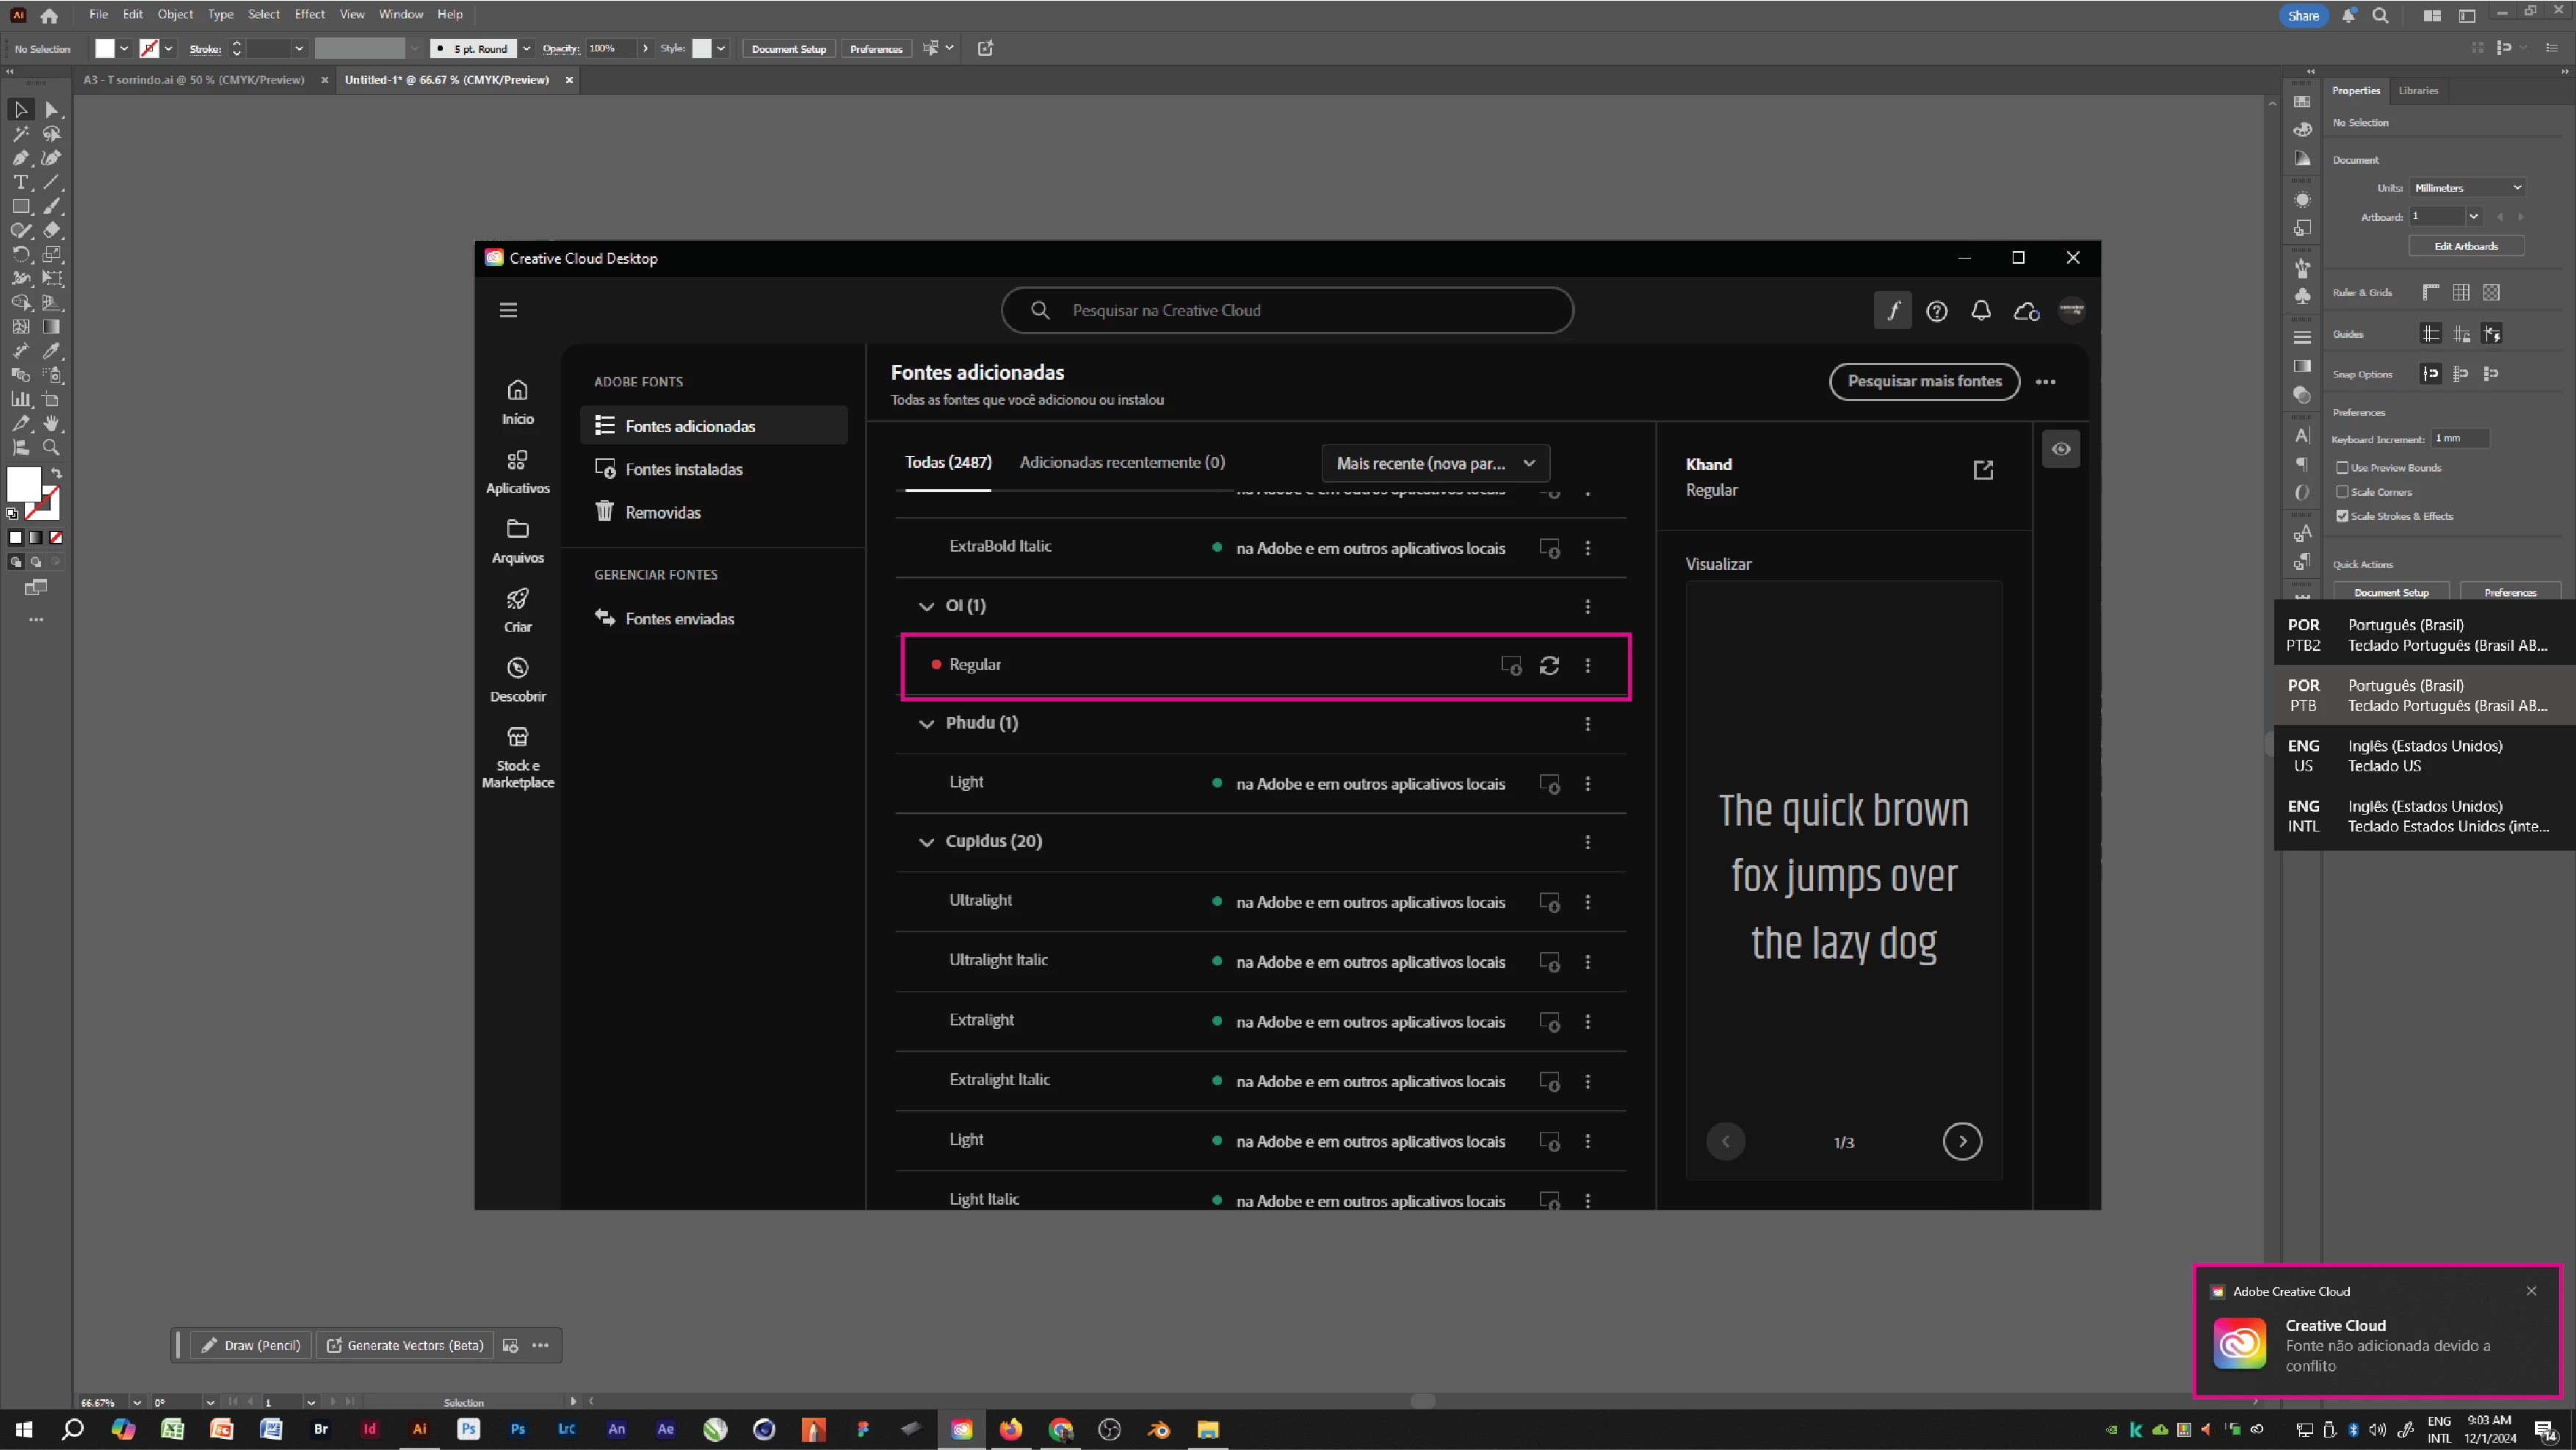Open the Units Millimeters dropdown
The width and height of the screenshot is (2576, 1450).
(x=2467, y=188)
